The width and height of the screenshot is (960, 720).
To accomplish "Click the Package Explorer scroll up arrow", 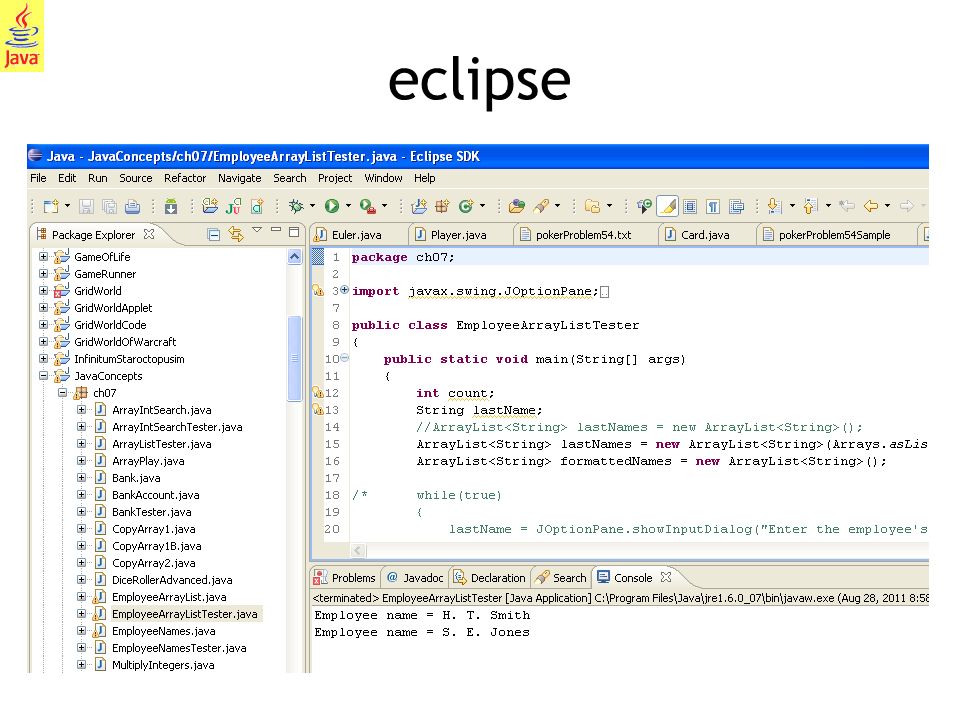I will tap(294, 257).
